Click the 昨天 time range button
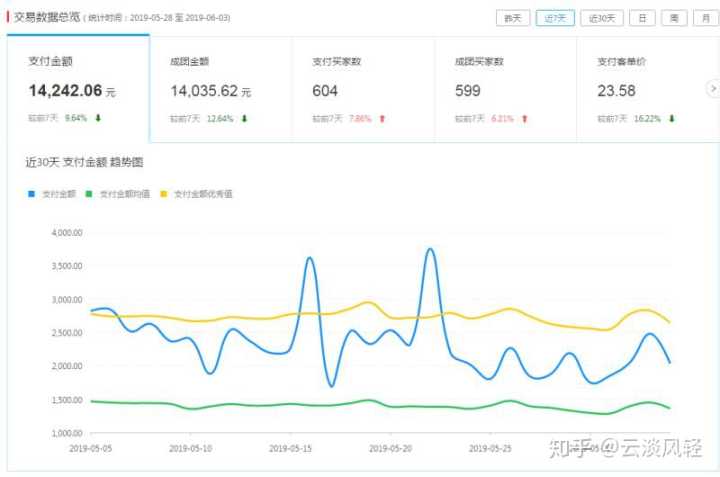Image resolution: width=720 pixels, height=477 pixels. (512, 18)
